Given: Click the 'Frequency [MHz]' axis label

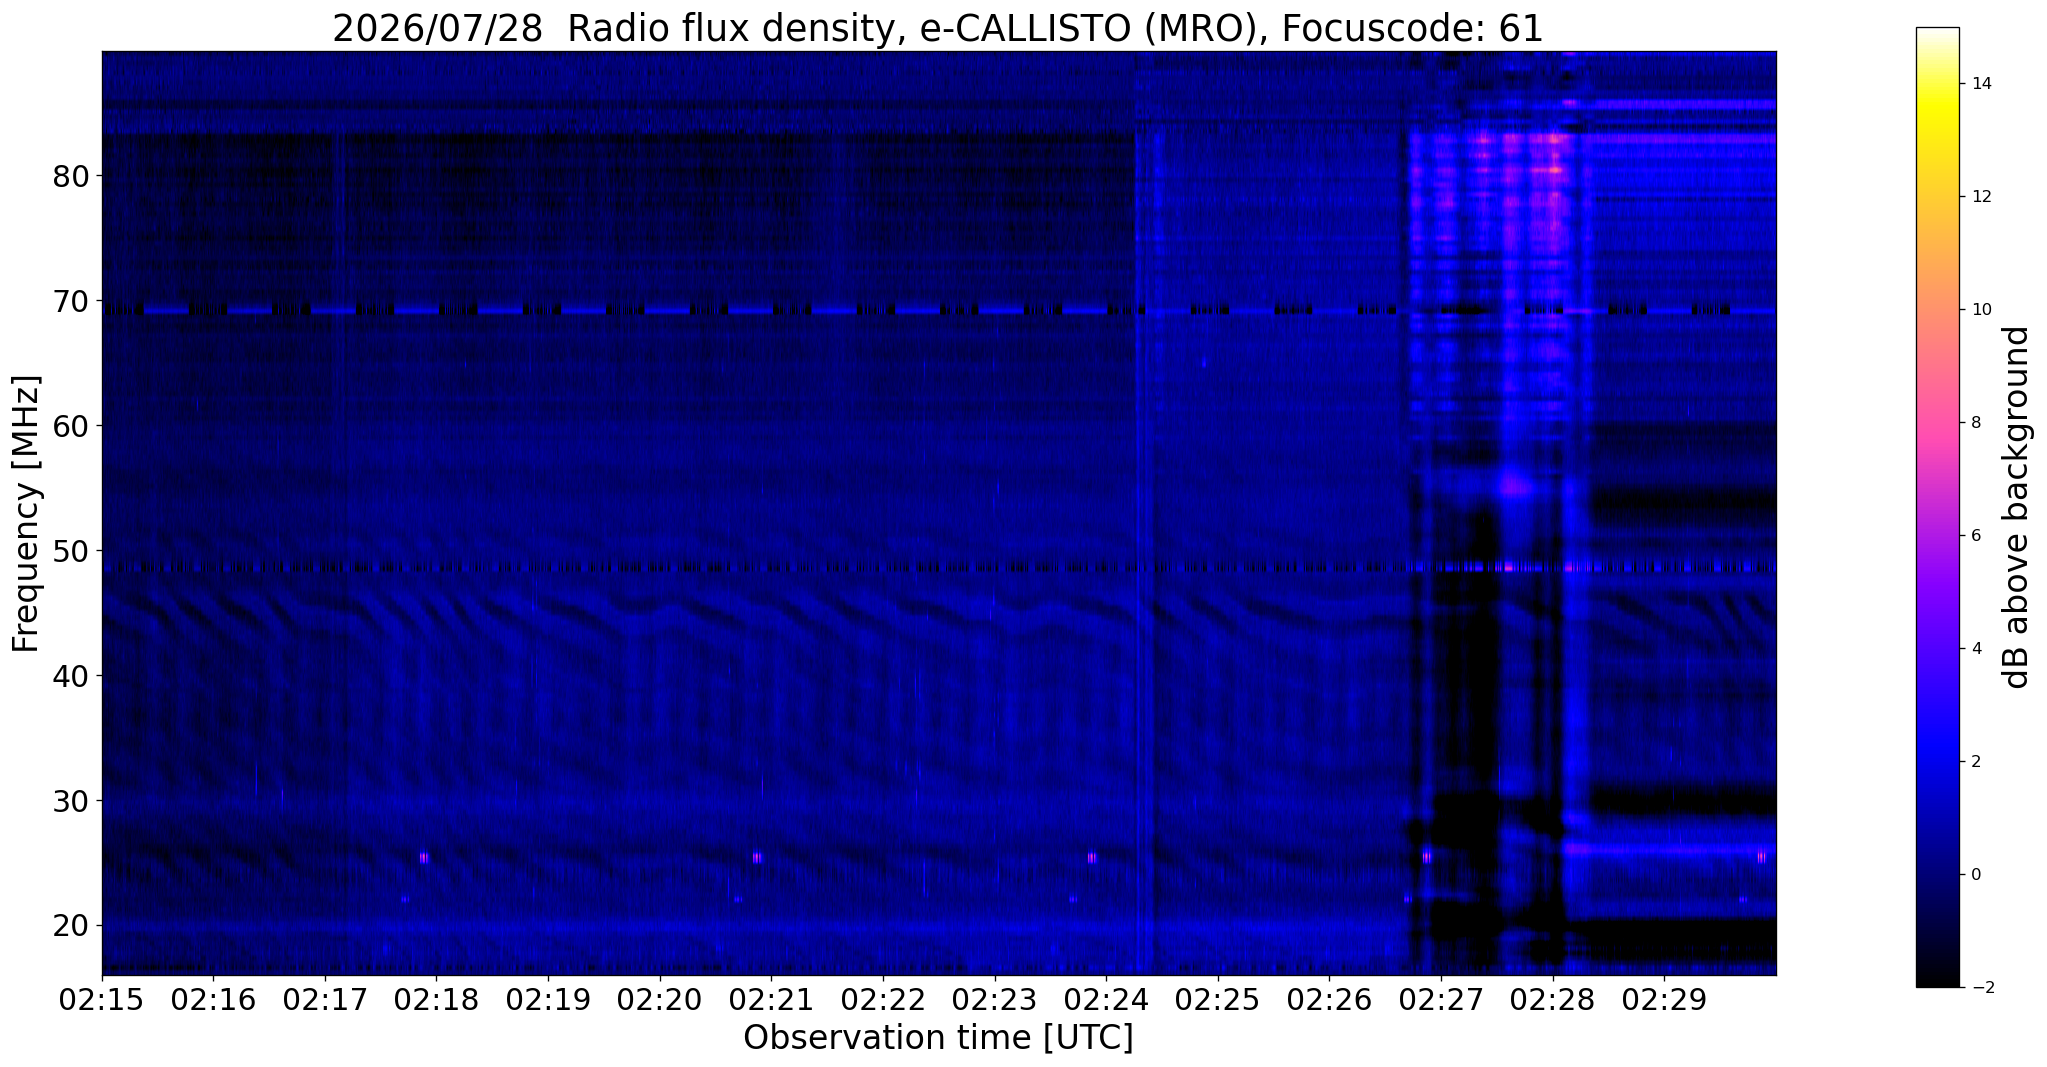Looking at the screenshot, I should tap(27, 513).
